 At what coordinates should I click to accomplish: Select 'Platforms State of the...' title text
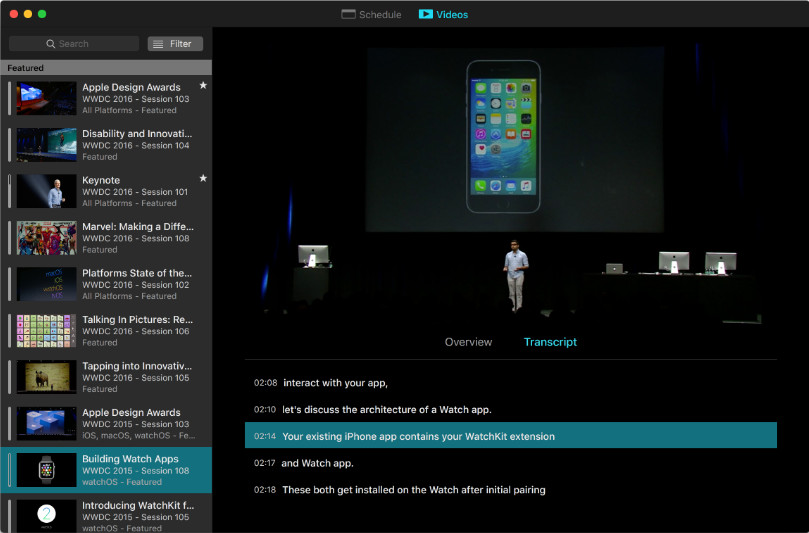pos(137,273)
